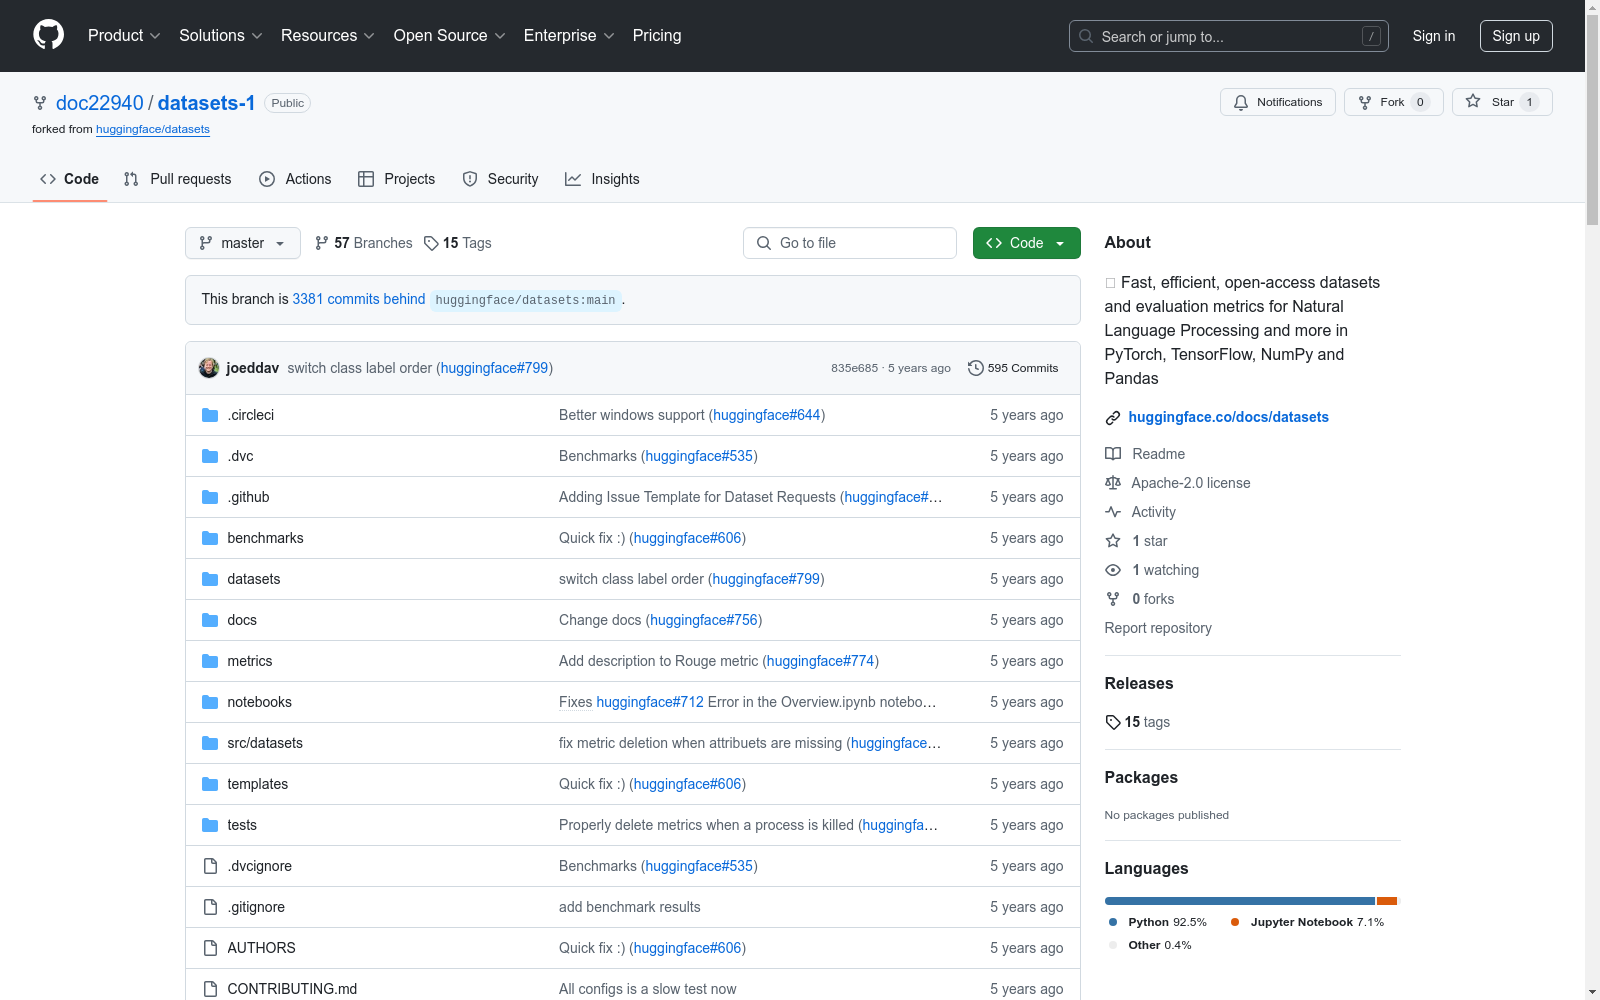Screen dimensions: 1600x1000
Task: Click the GitHub logo icon
Action: [48, 35]
